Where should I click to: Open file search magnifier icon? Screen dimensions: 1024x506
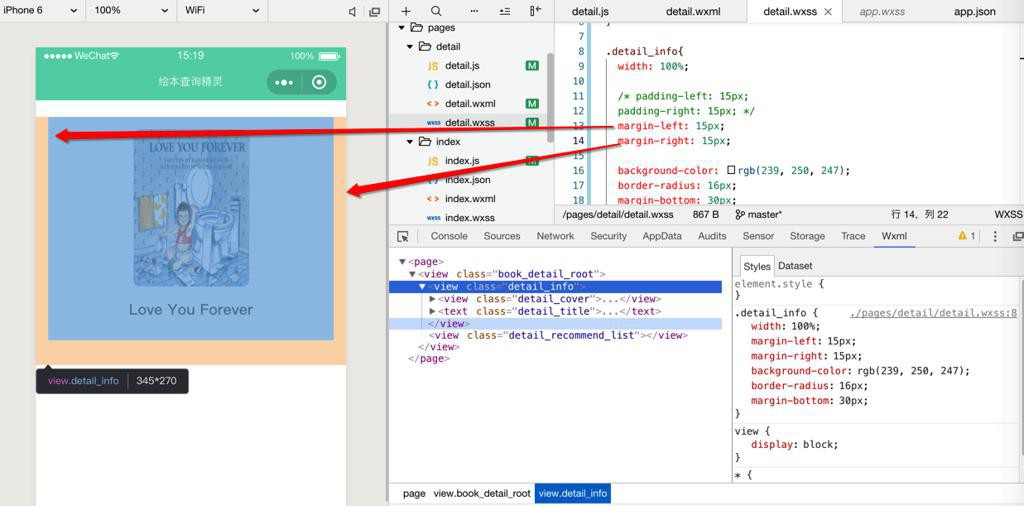[x=436, y=11]
